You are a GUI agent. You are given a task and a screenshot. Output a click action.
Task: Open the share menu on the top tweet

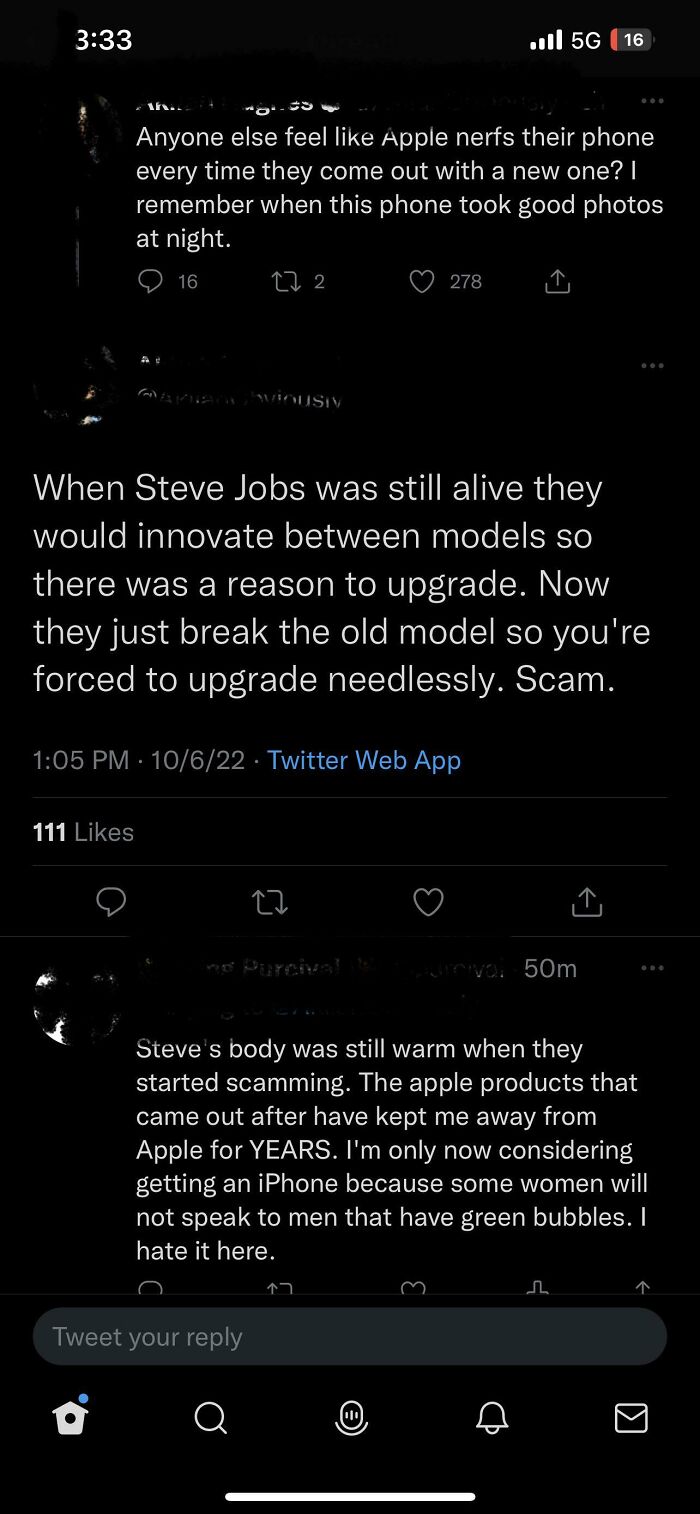pyautogui.click(x=557, y=281)
